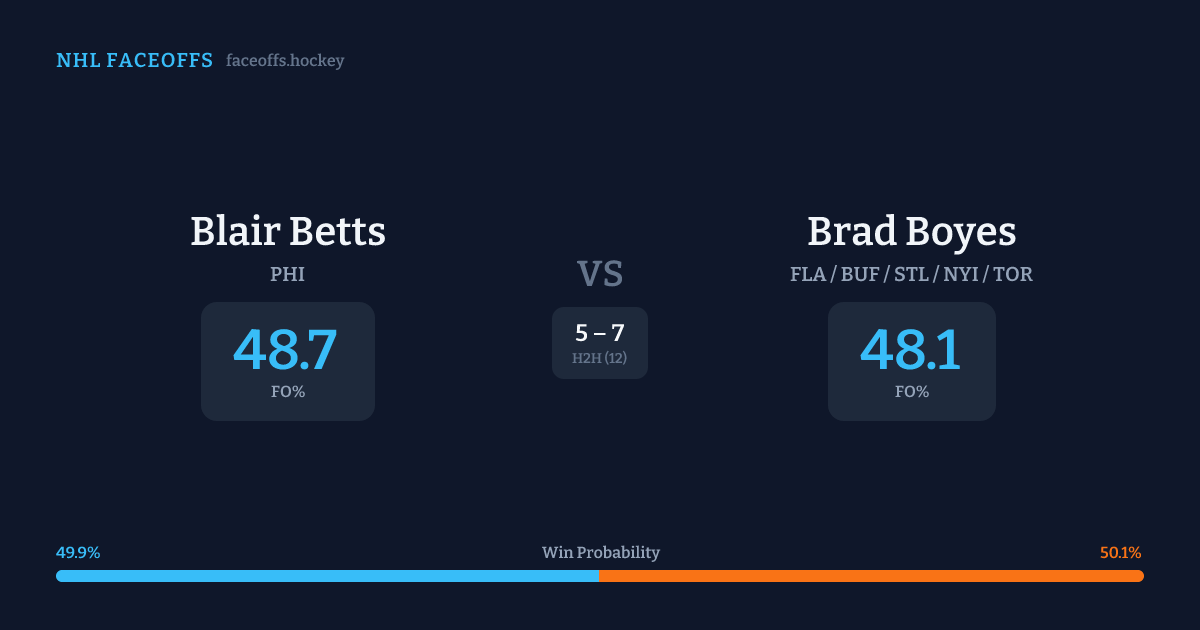
Task: Open the faceoffs.hockey link
Action: 285,61
